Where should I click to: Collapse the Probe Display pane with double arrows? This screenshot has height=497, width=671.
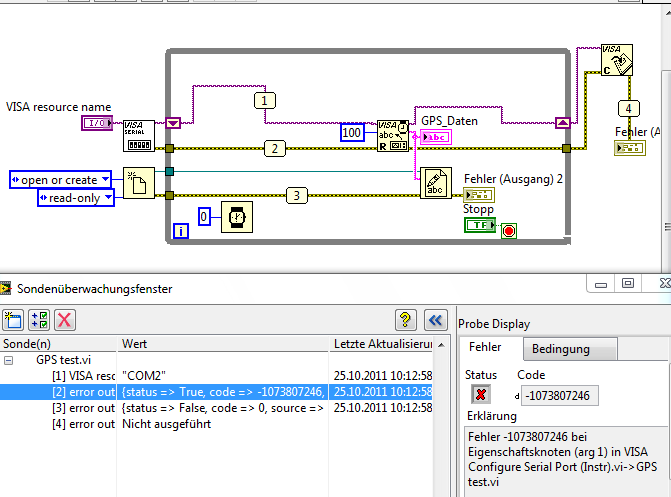(435, 320)
